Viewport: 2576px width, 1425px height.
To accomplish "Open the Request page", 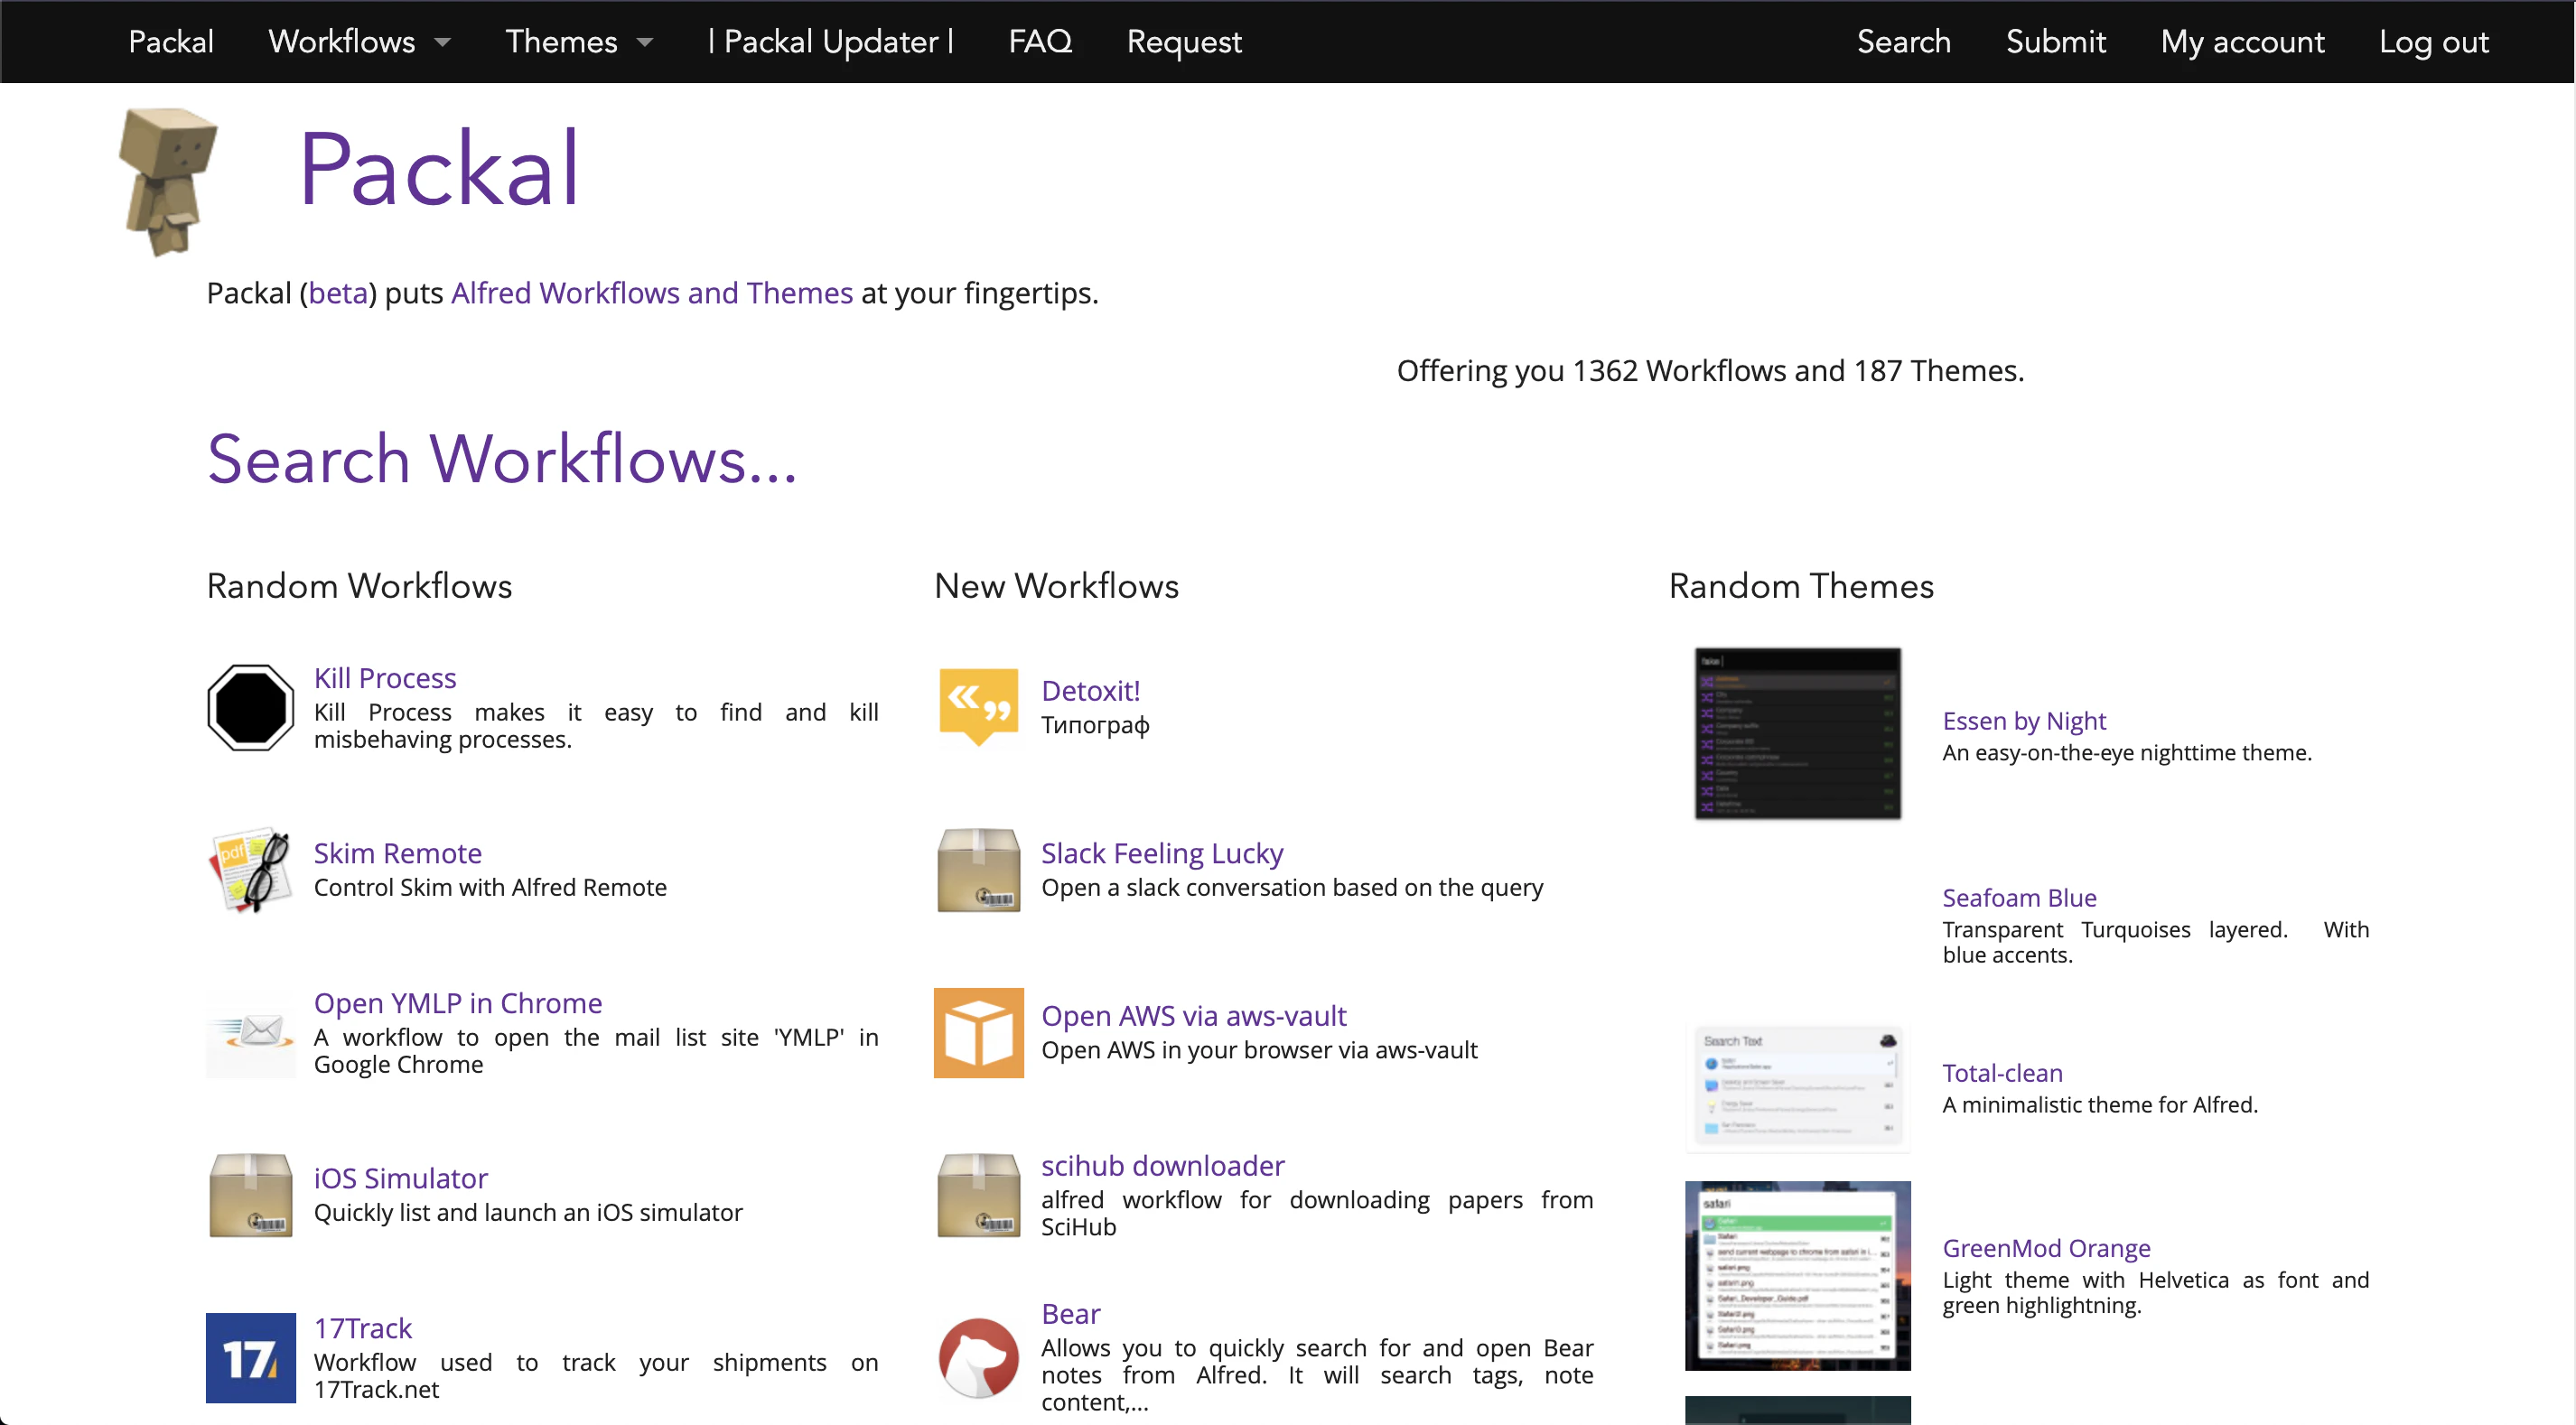I will 1184,41.
